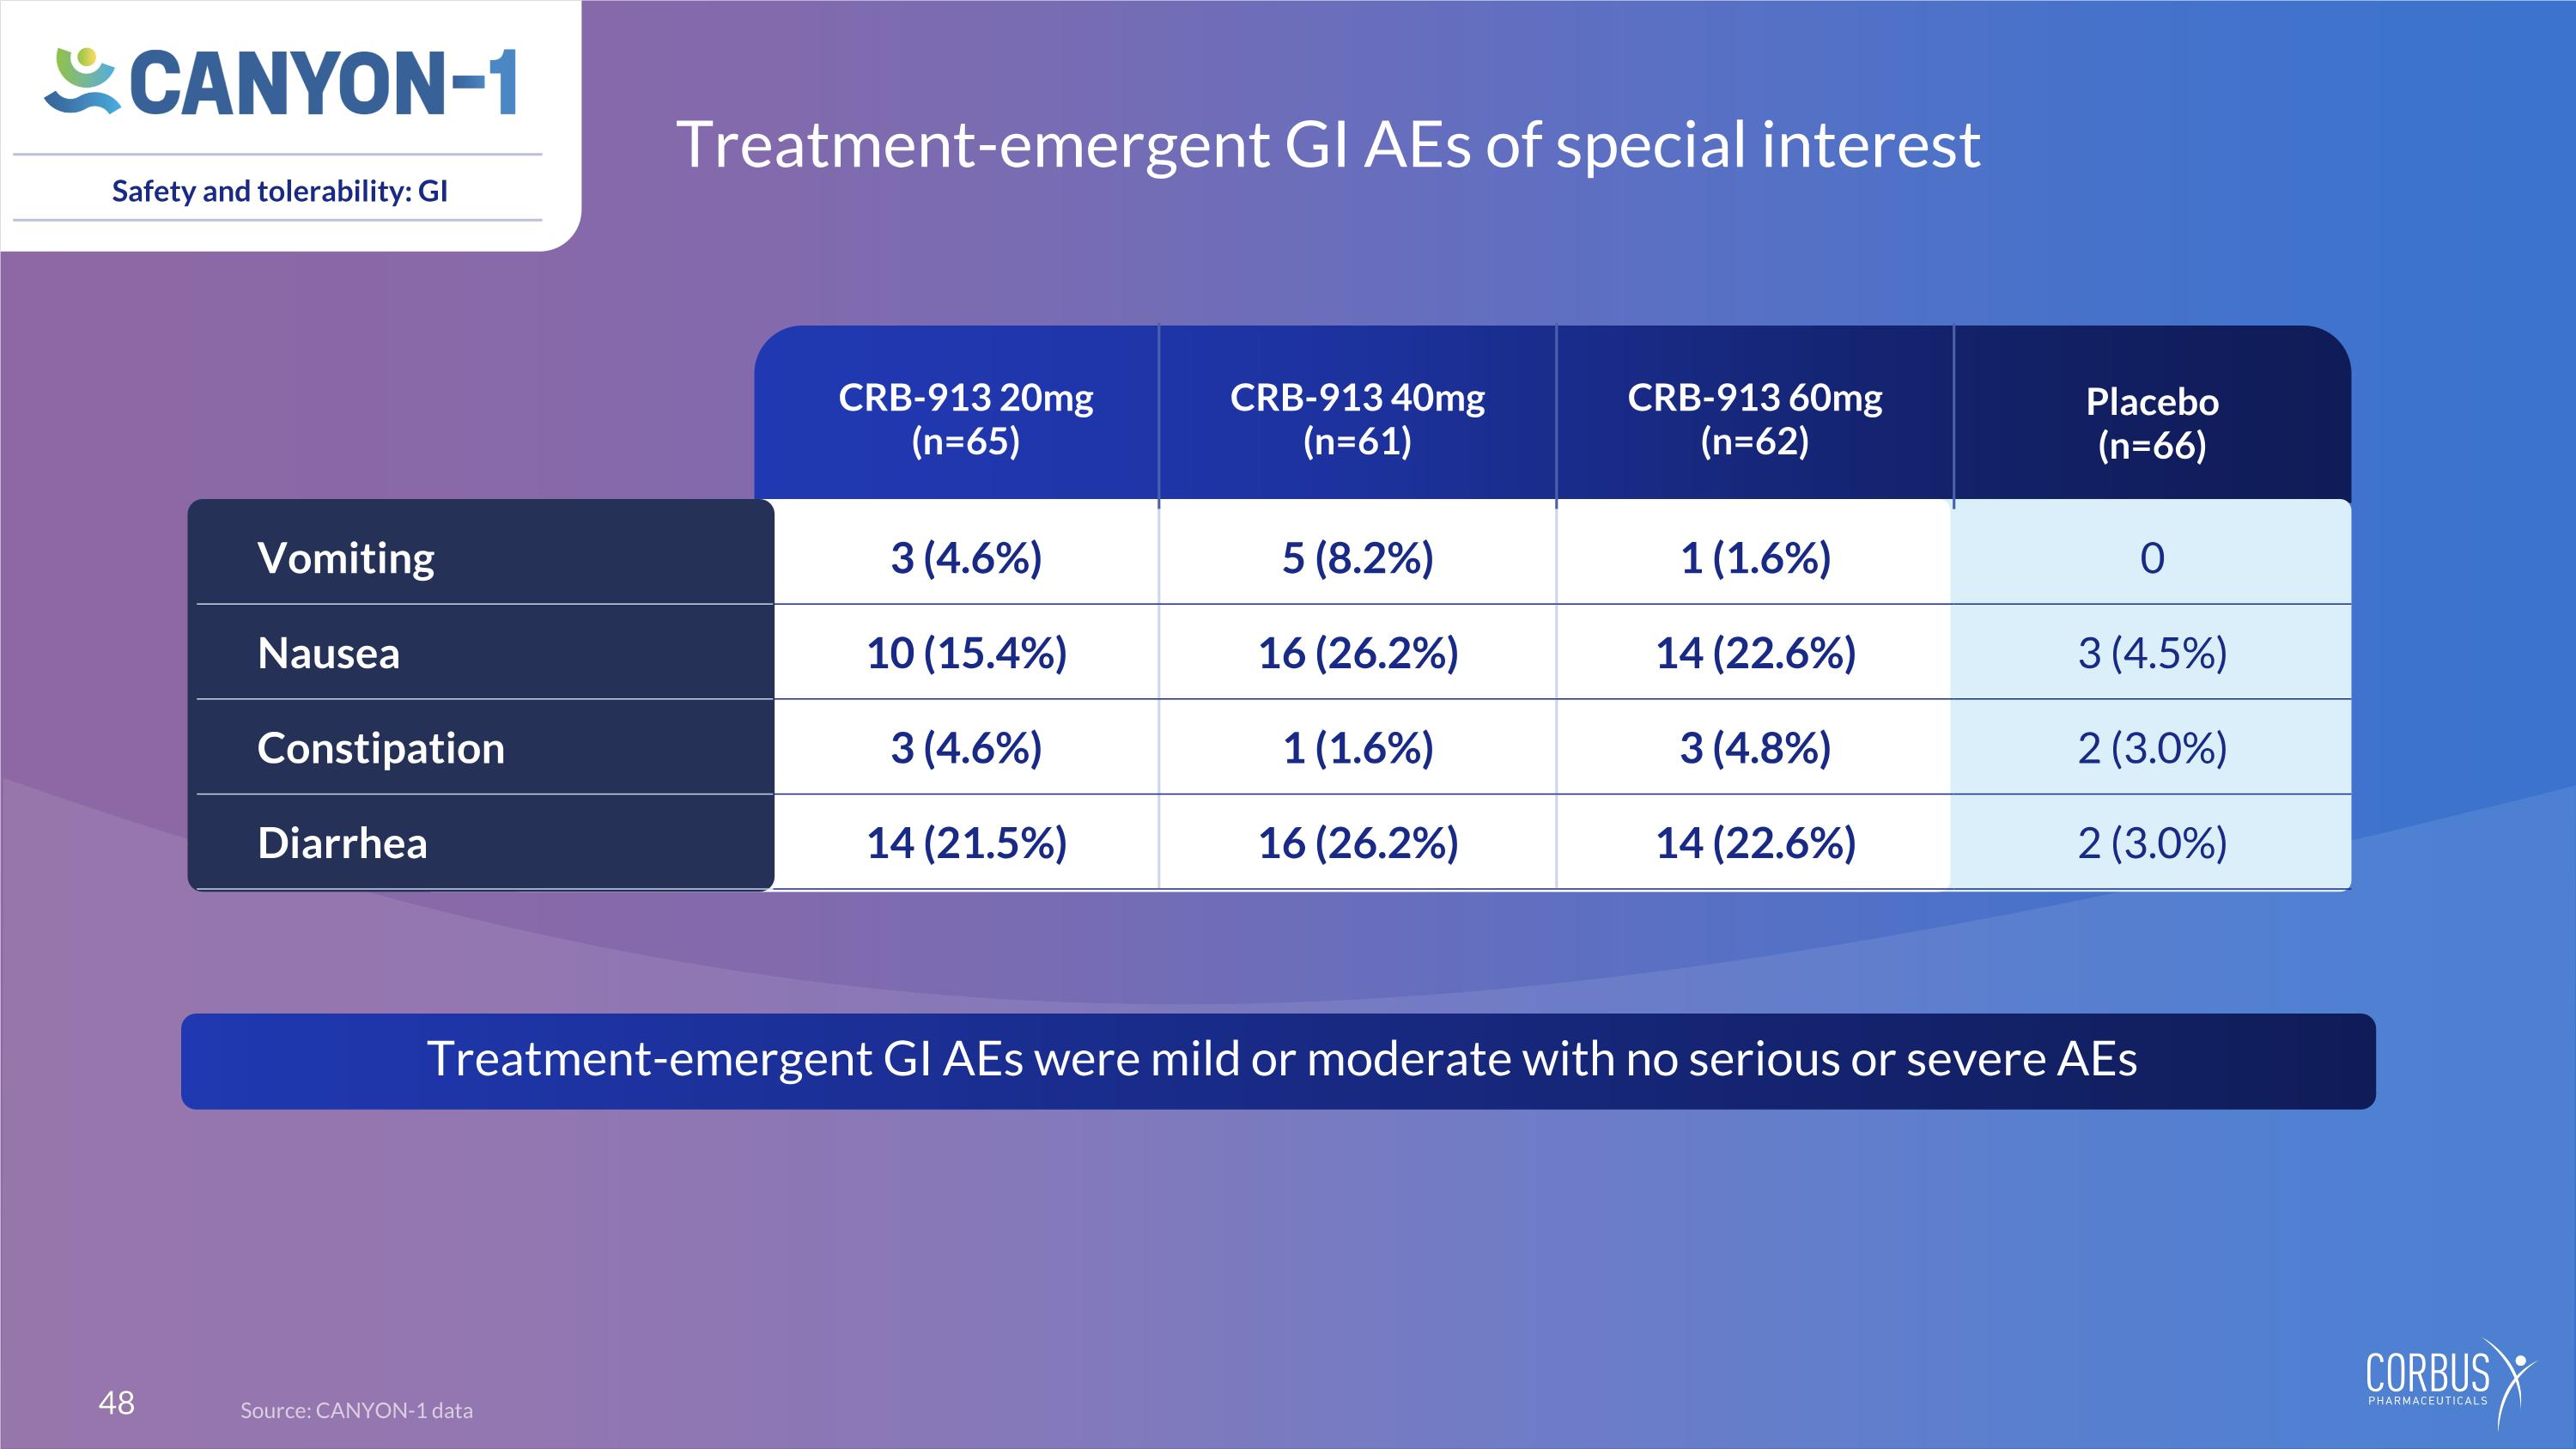Click the 5 (8.2%) vomiting cell
This screenshot has width=2576, height=1449.
point(1357,558)
